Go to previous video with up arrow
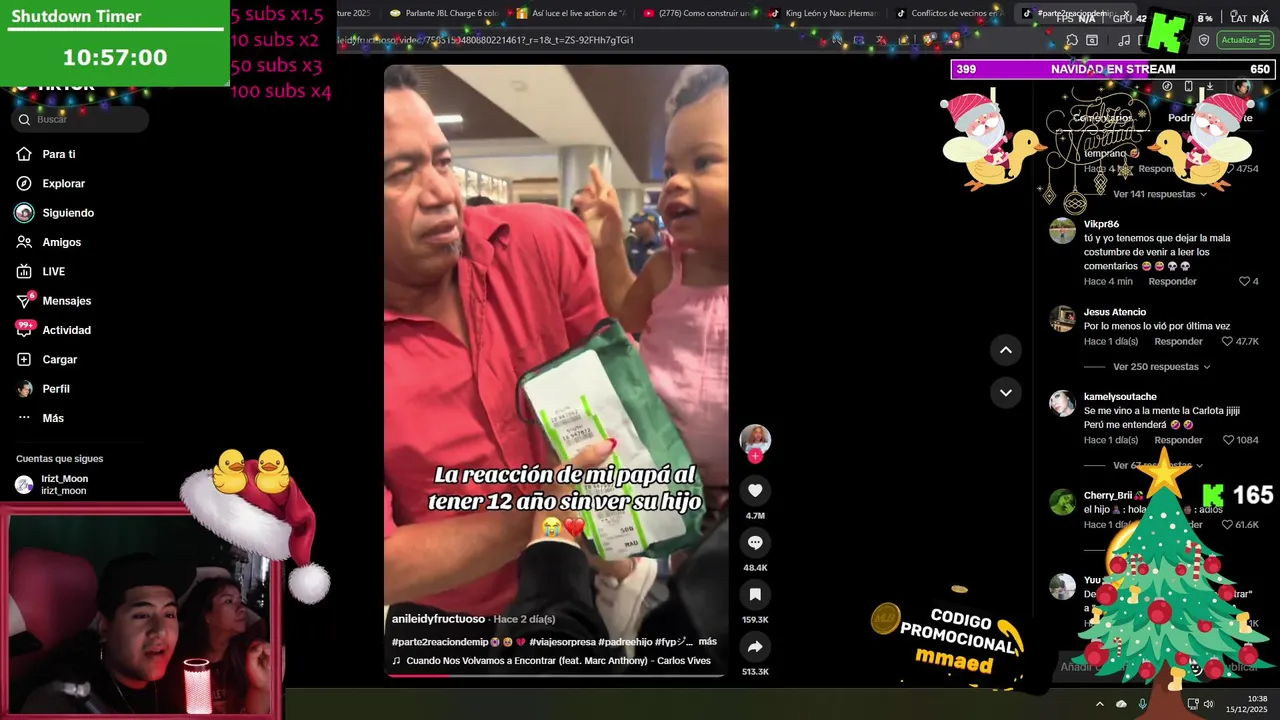 click(1005, 350)
